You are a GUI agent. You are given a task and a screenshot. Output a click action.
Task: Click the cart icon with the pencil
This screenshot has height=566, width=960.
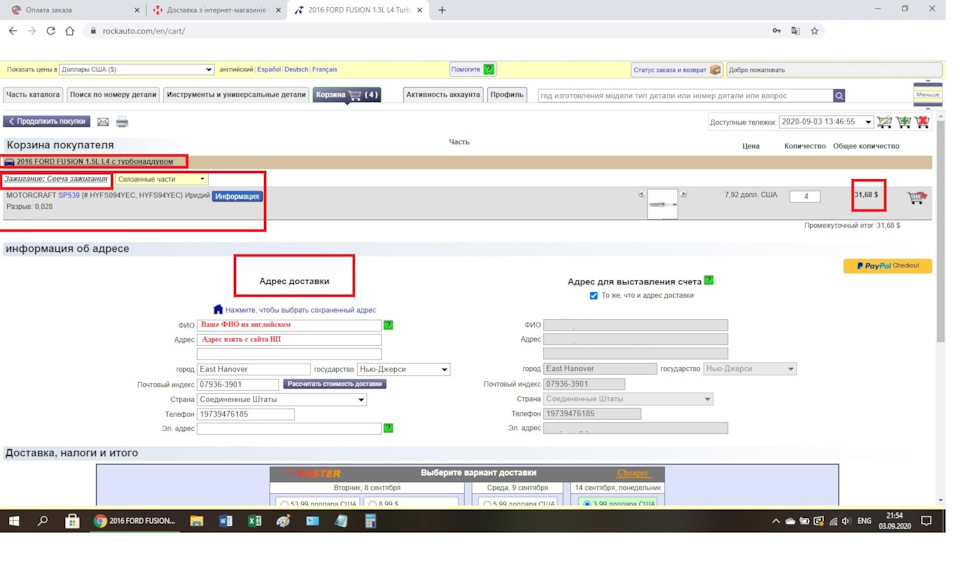(x=884, y=122)
